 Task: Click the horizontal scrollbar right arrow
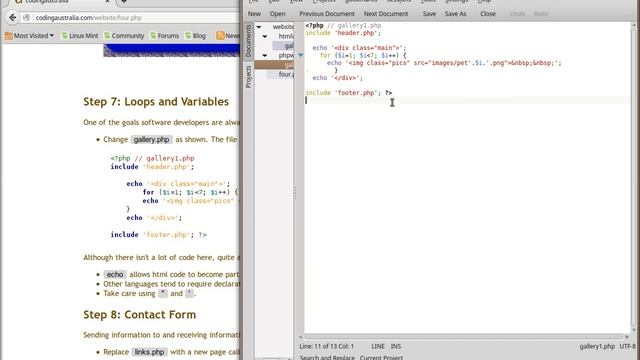(627, 337)
